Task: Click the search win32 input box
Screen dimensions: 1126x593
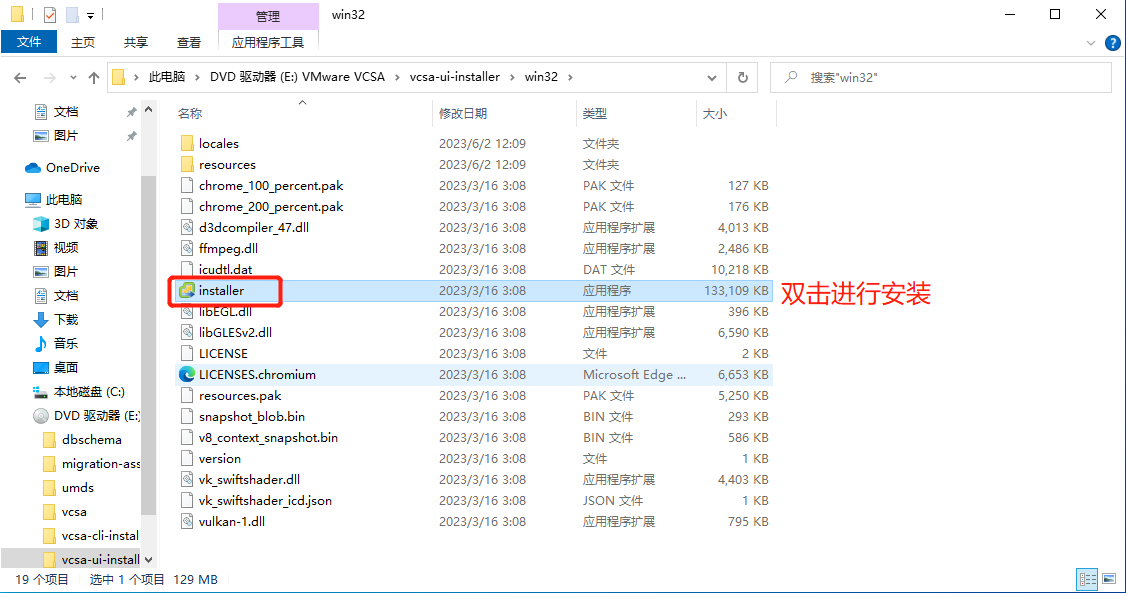Action: 941,78
